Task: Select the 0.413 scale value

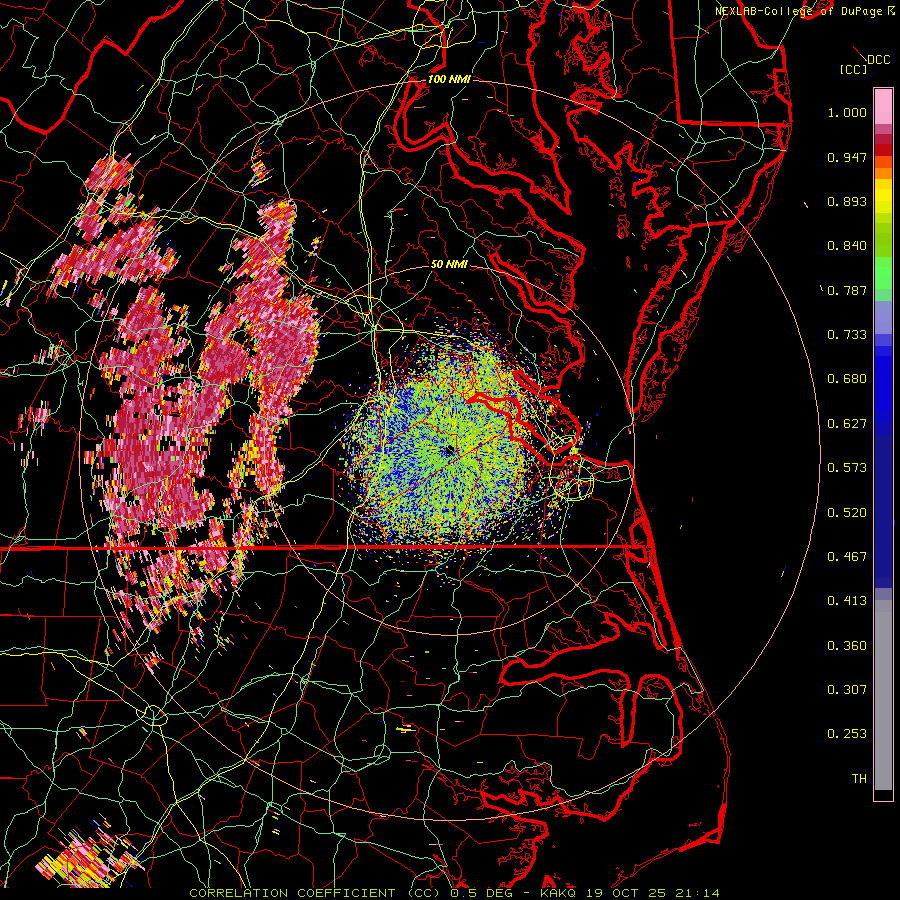Action: point(847,601)
